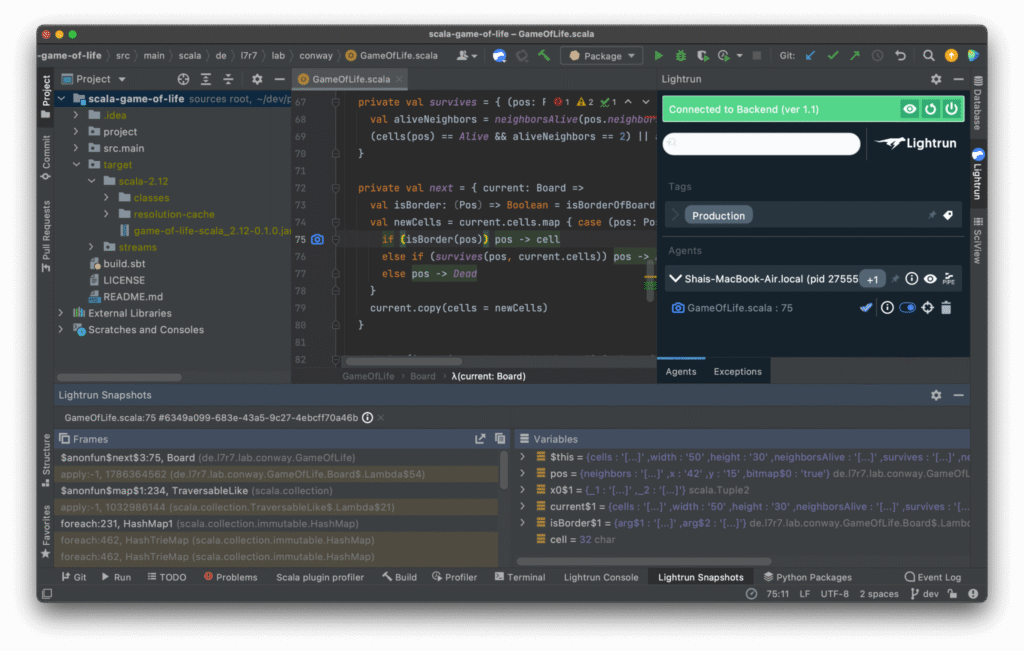Toggle agent visibility with the eye icon

coord(930,278)
